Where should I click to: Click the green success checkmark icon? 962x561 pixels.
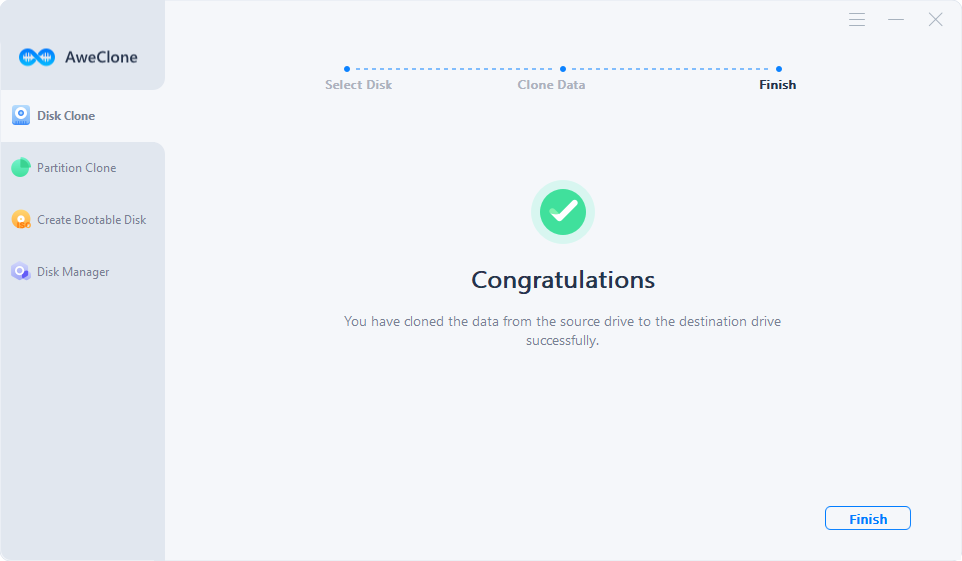pyautogui.click(x=563, y=212)
